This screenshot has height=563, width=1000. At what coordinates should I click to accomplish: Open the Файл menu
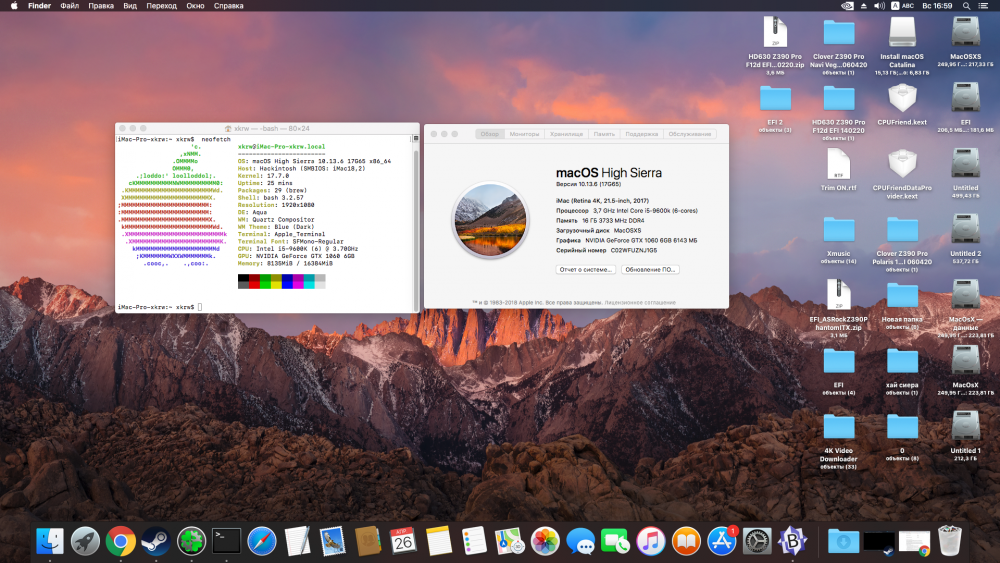click(70, 6)
